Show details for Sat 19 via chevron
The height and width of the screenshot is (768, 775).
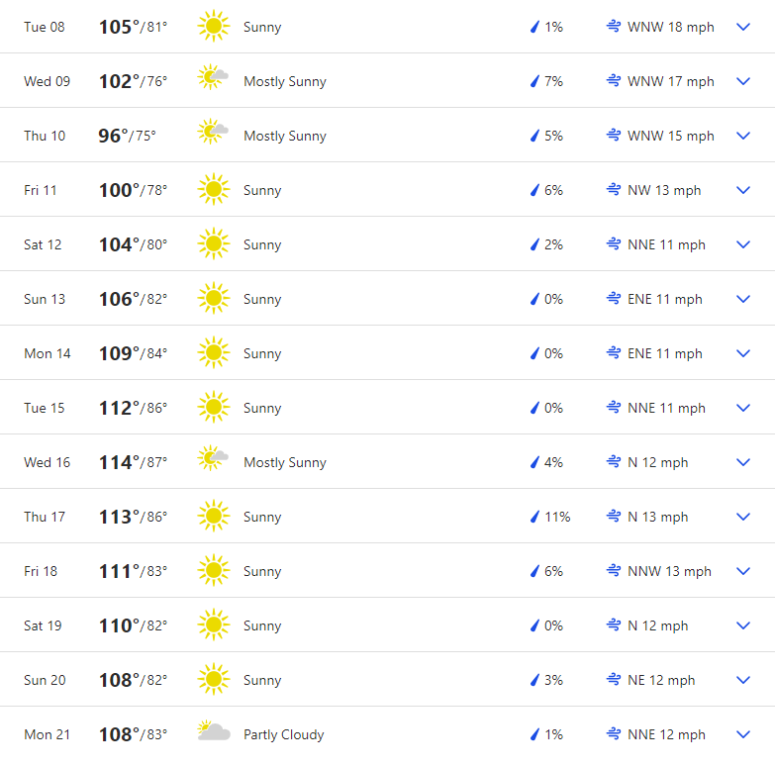743,626
